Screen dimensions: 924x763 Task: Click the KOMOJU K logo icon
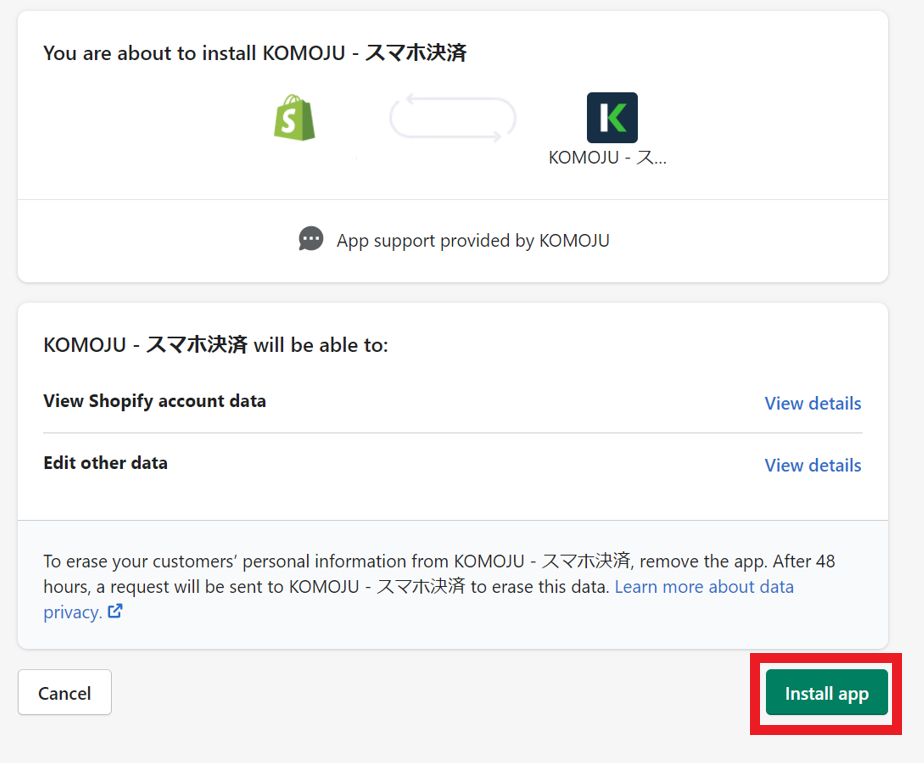[612, 118]
